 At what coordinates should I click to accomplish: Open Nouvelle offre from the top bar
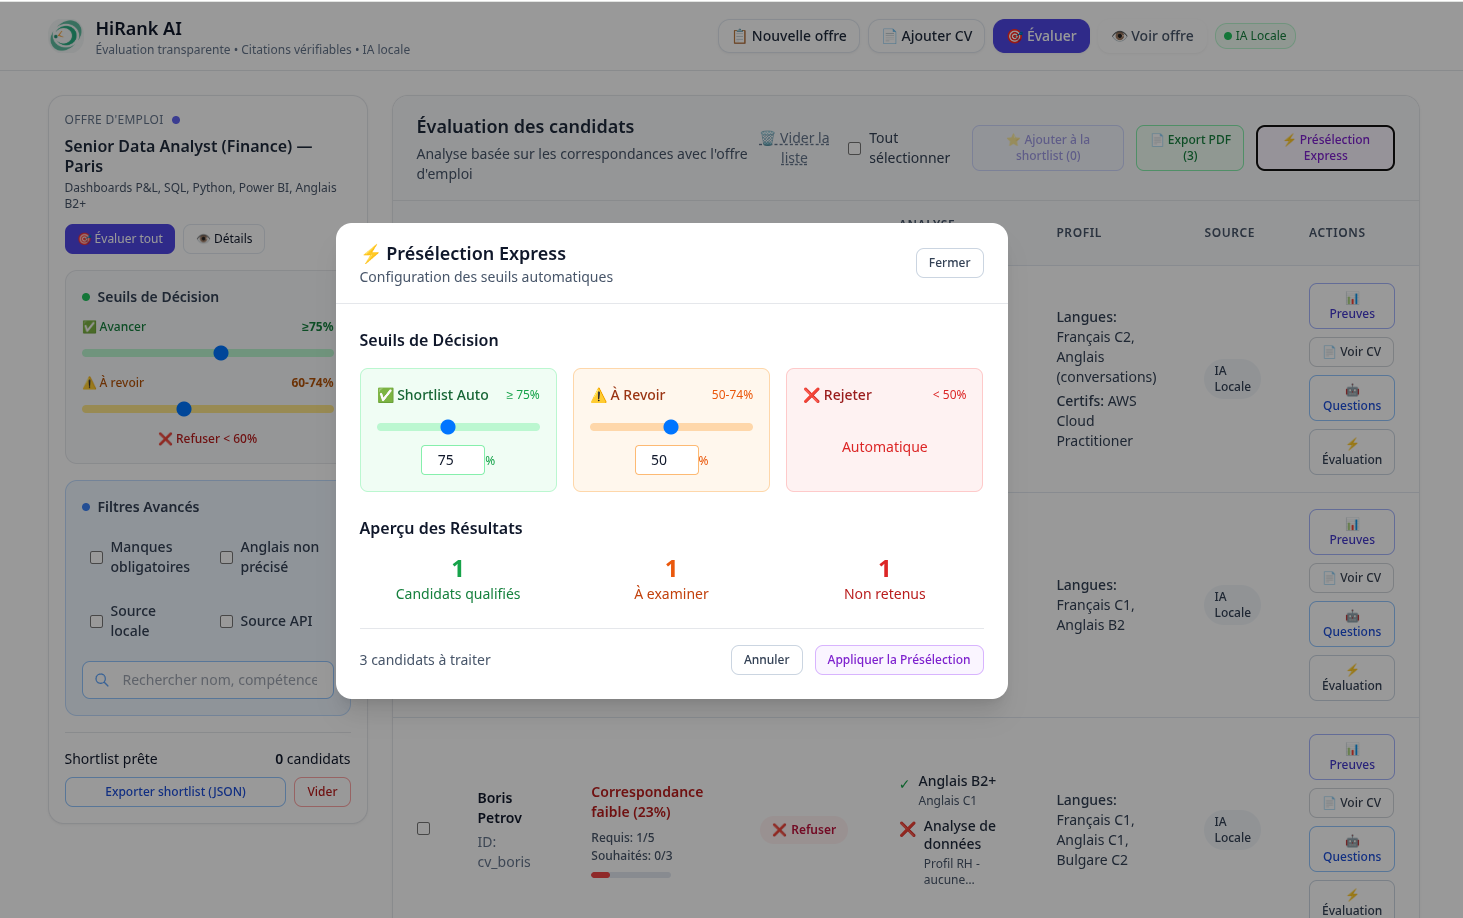[x=789, y=35]
